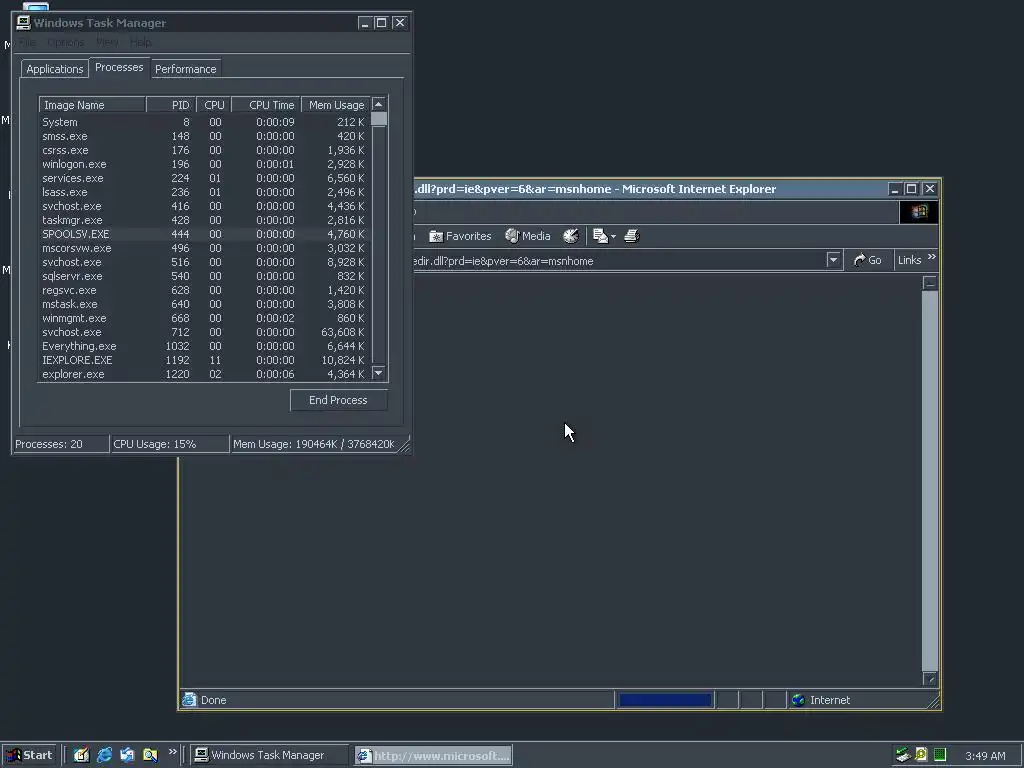Viewport: 1024px width, 768px height.
Task: Click the Links toolbar label
Action: pos(909,260)
